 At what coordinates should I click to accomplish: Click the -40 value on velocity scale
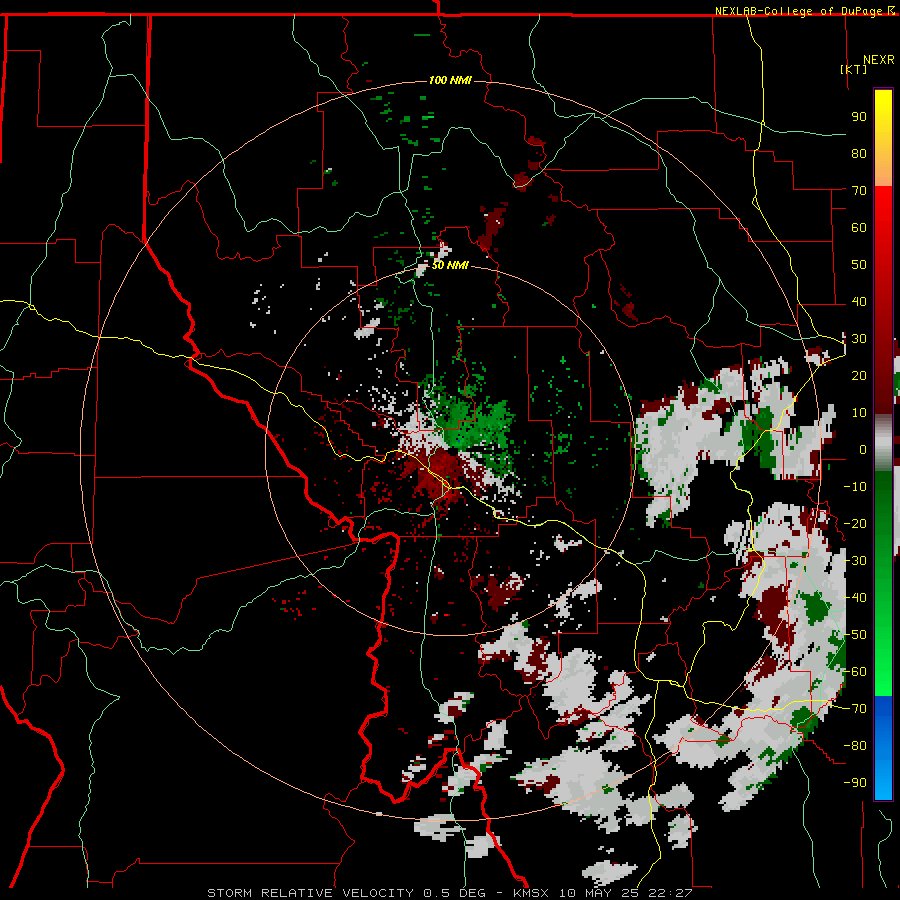[855, 598]
